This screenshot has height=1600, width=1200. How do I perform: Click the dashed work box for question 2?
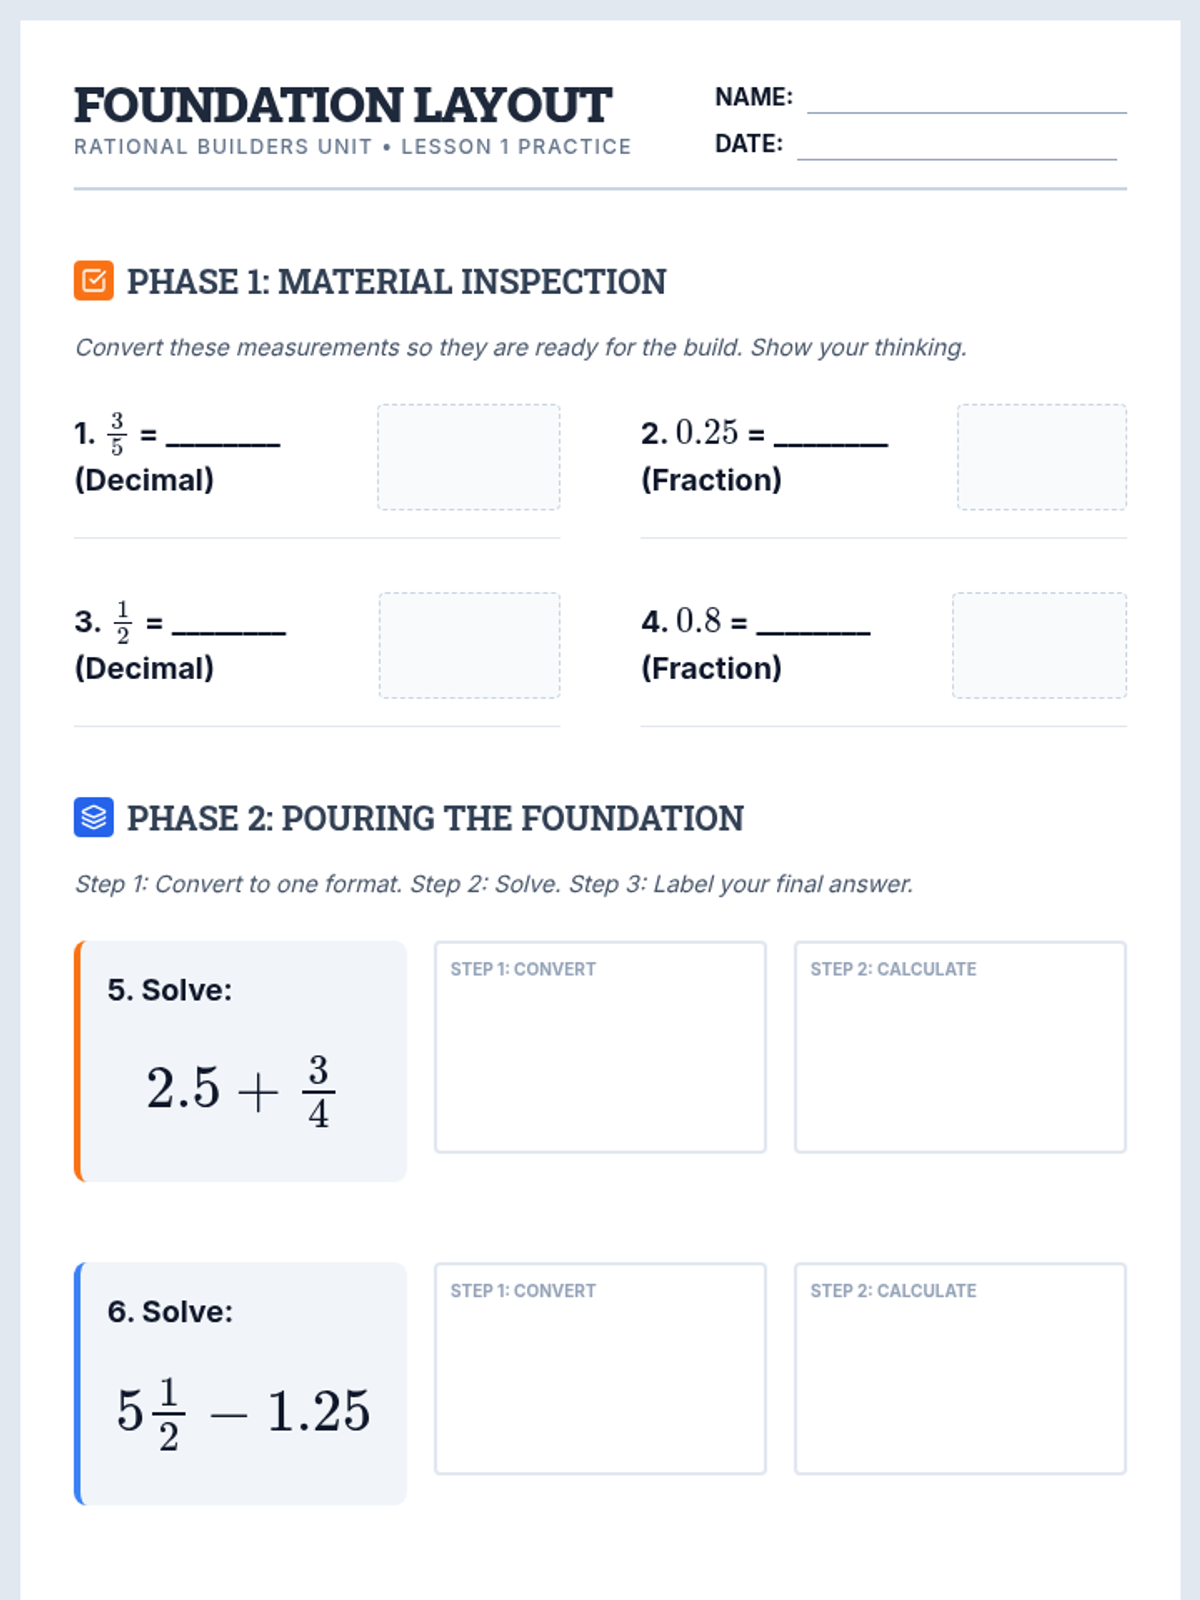click(x=1041, y=457)
